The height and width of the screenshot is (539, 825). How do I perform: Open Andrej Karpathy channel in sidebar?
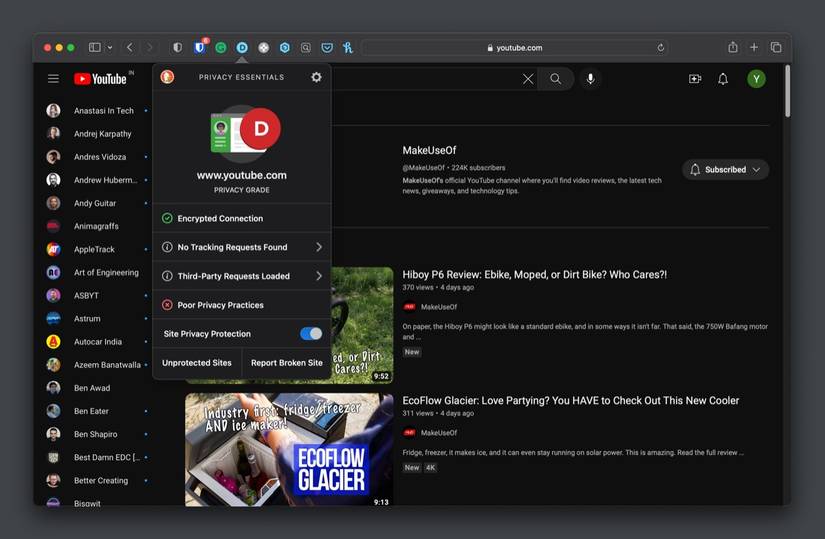pos(102,134)
